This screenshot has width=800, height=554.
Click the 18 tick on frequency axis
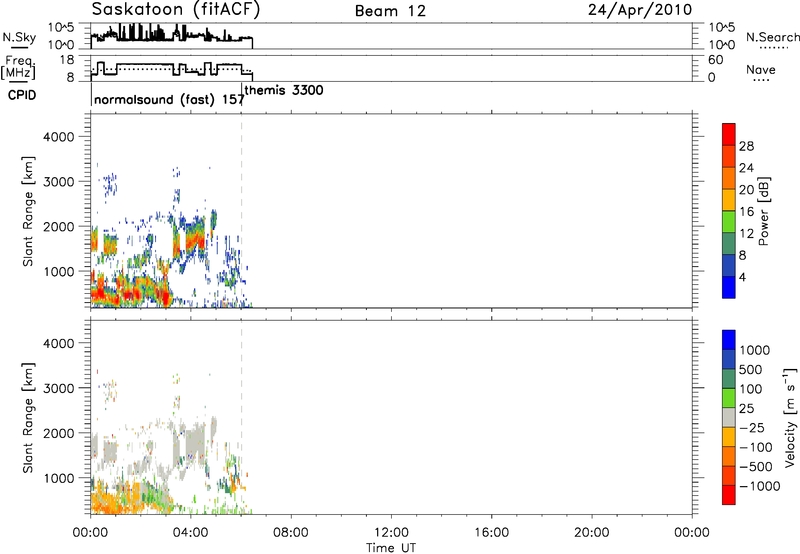(67, 60)
